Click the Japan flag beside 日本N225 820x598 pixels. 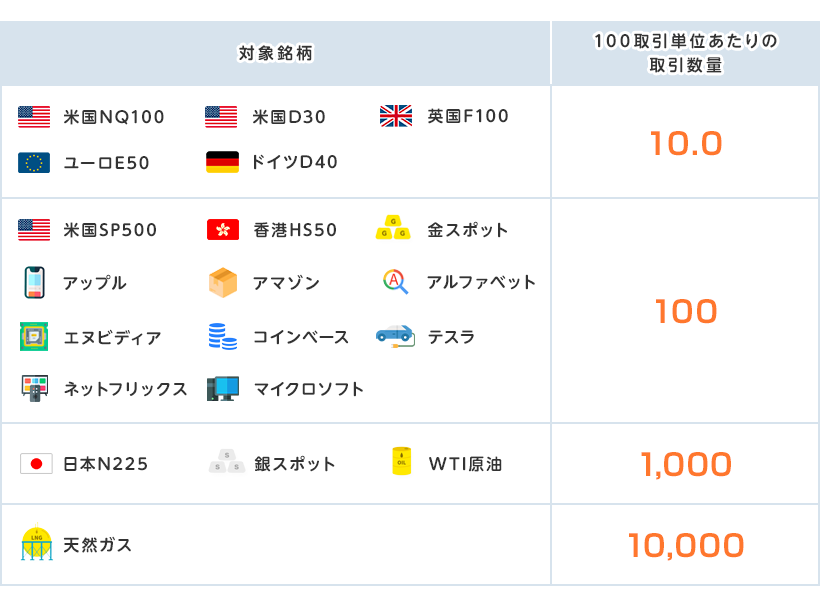point(36,464)
